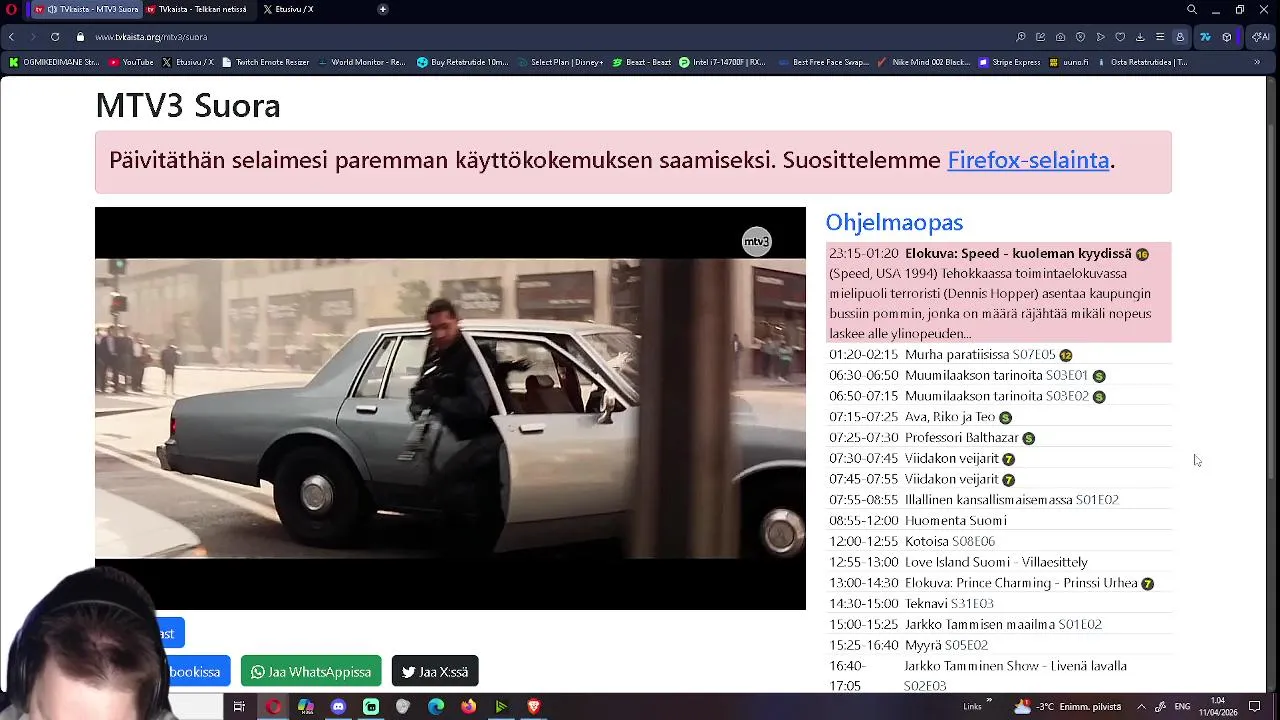The image size is (1280, 720).
Task: Click the Tv extension icon
Action: 1205,37
